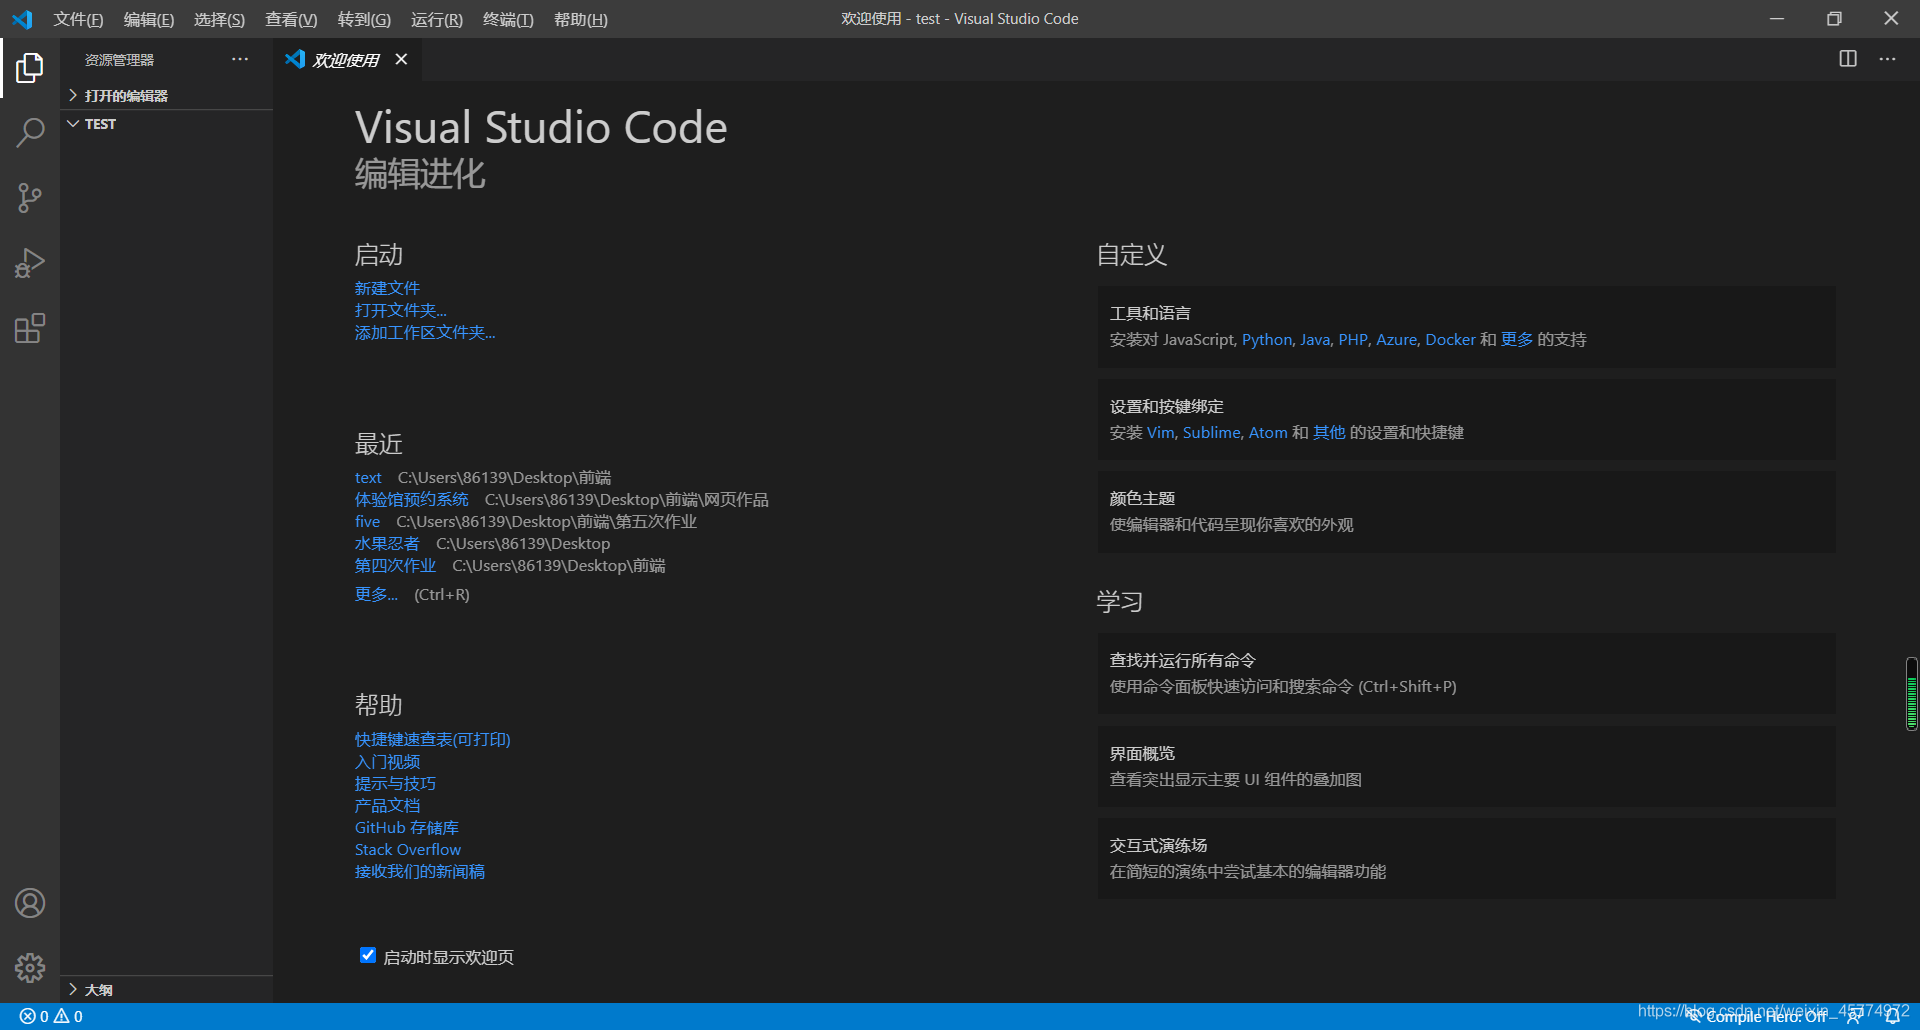Open recent folder five
Screen dimensions: 1920x1030
(x=367, y=521)
